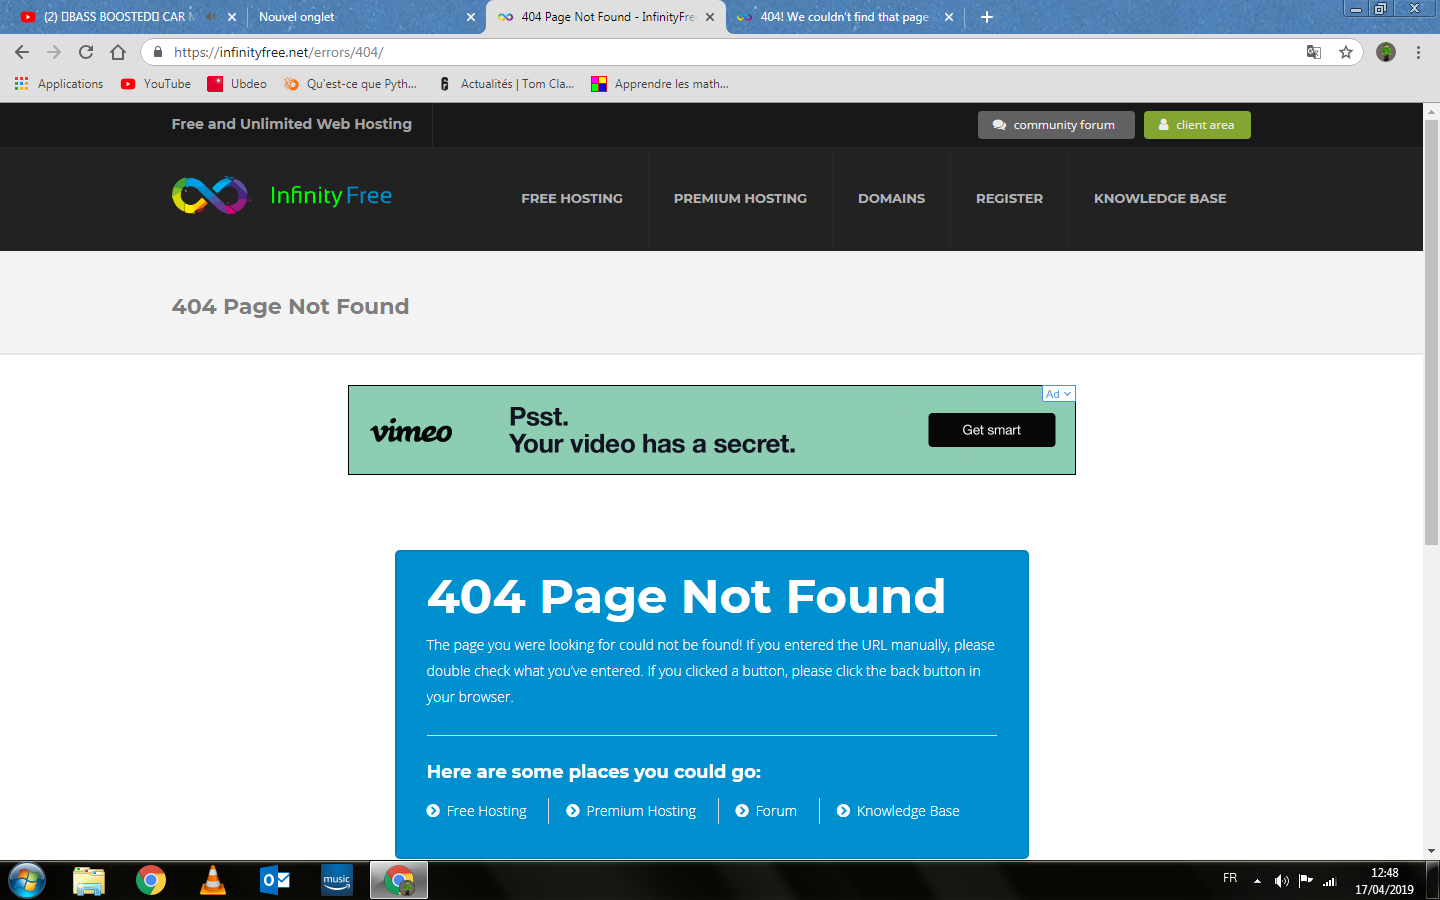Go to home page via house icon
Screen dimensions: 1440x900
click(118, 52)
